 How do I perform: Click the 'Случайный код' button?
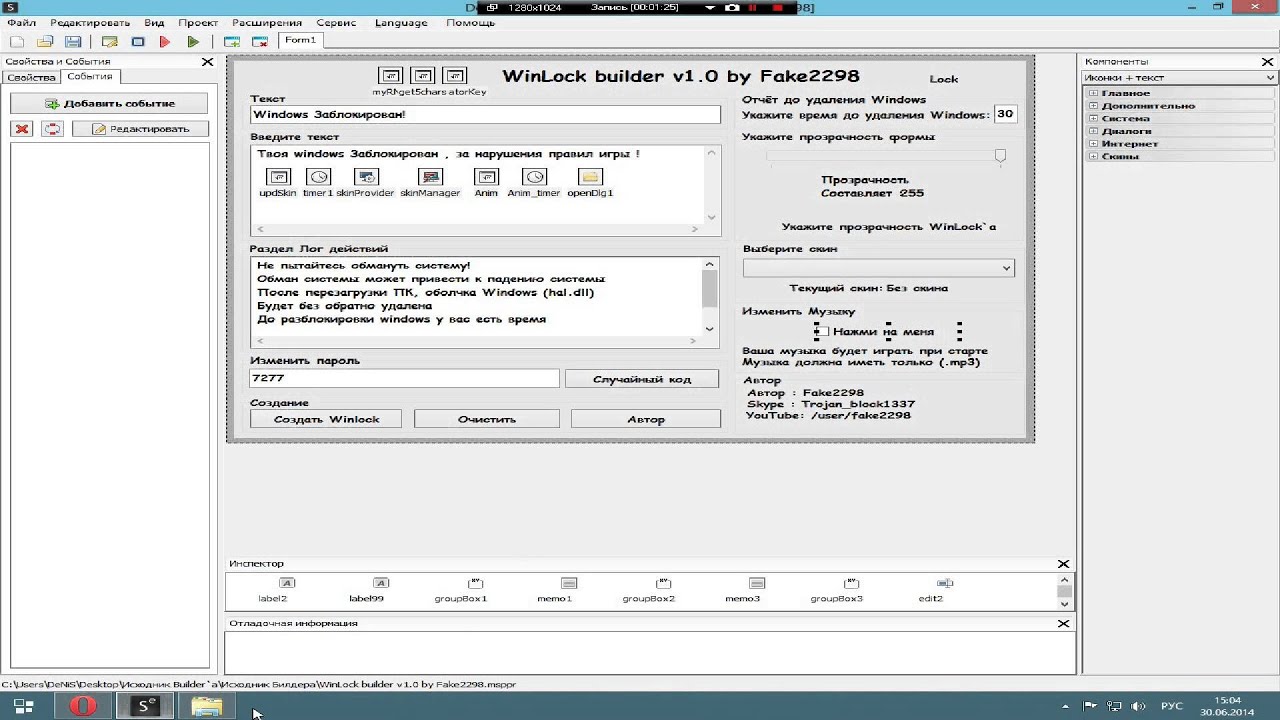642,379
